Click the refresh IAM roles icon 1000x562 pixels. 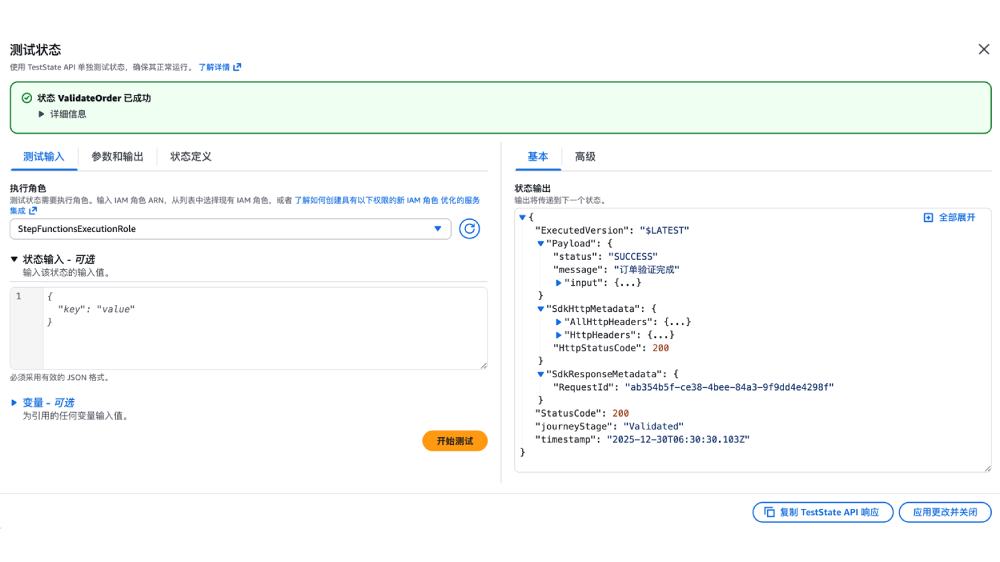(469, 229)
